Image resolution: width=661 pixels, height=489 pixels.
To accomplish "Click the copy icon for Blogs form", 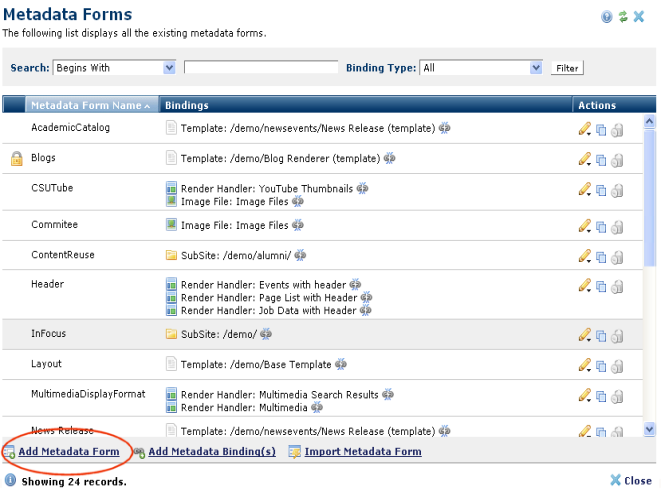I will (601, 159).
